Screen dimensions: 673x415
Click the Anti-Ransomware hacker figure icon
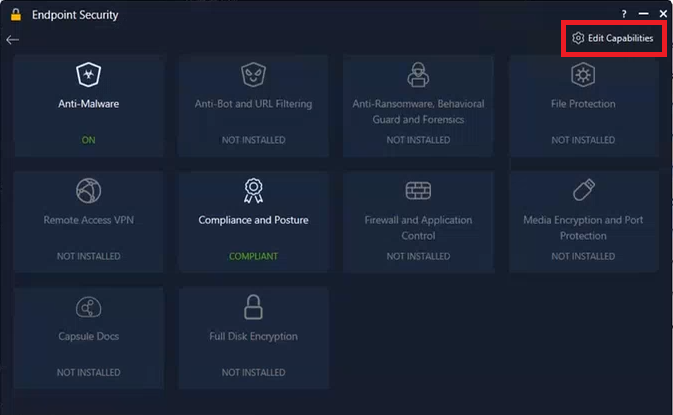[x=418, y=75]
